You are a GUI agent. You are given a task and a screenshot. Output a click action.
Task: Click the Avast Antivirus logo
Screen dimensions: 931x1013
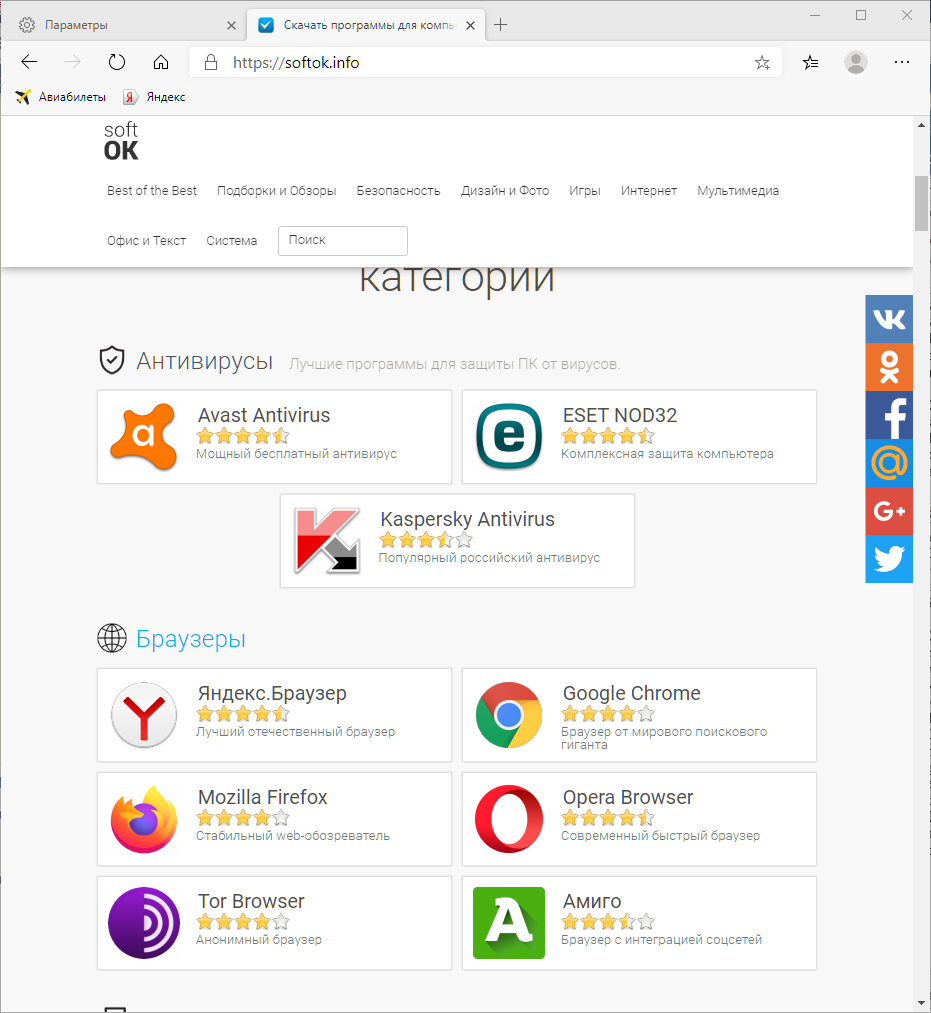(143, 436)
